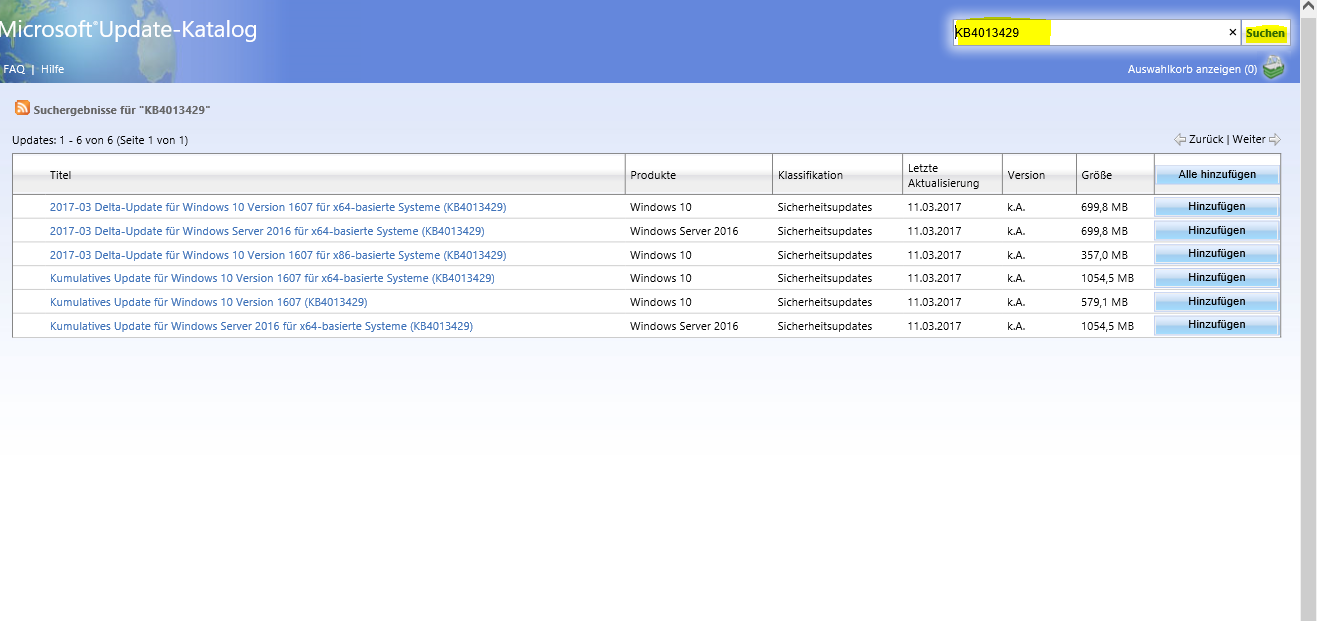The image size is (1317, 621).
Task: Add Kumulatives Update 579,1 MB via Hinzufügen
Action: [x=1217, y=302]
